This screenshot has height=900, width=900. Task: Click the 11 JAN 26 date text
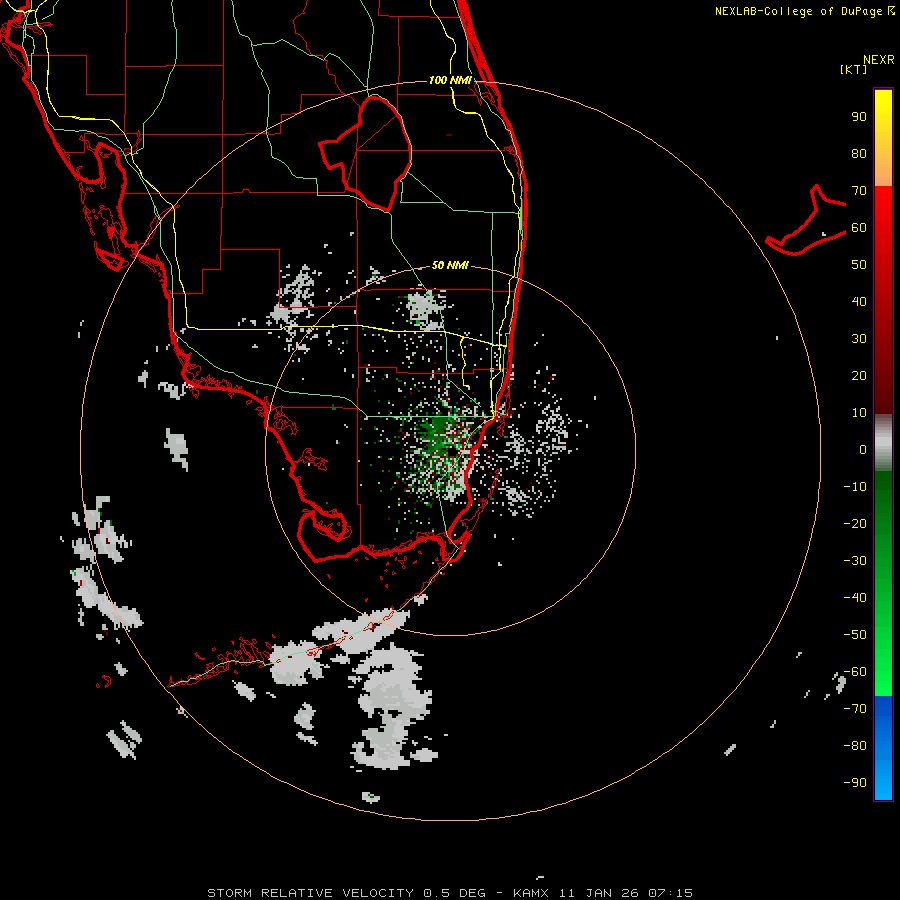pyautogui.click(x=599, y=893)
